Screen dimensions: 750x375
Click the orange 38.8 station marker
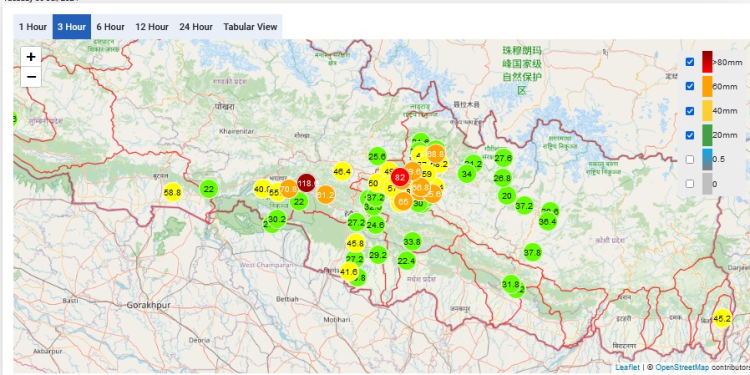pos(435,154)
